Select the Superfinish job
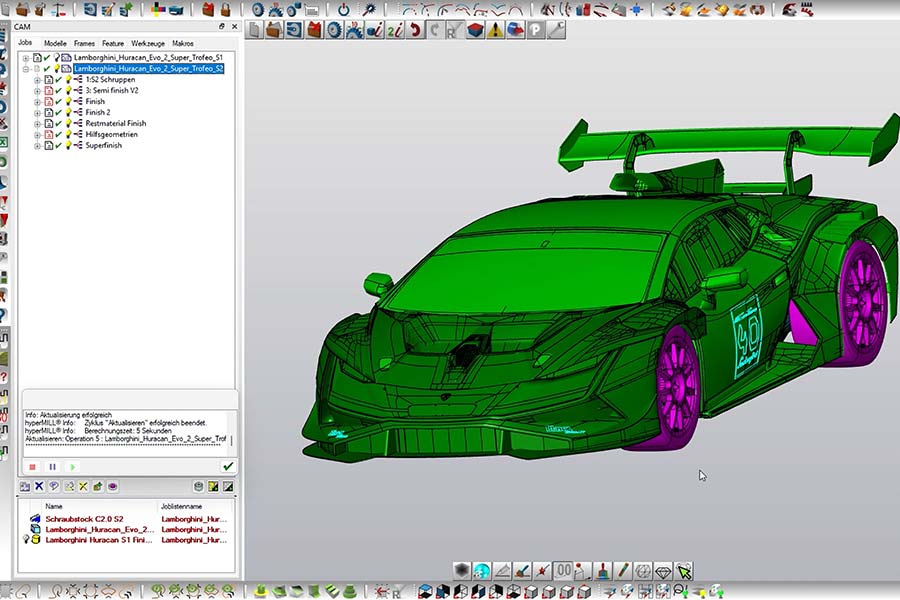Screen dimensions: 900x600 (x=104, y=146)
